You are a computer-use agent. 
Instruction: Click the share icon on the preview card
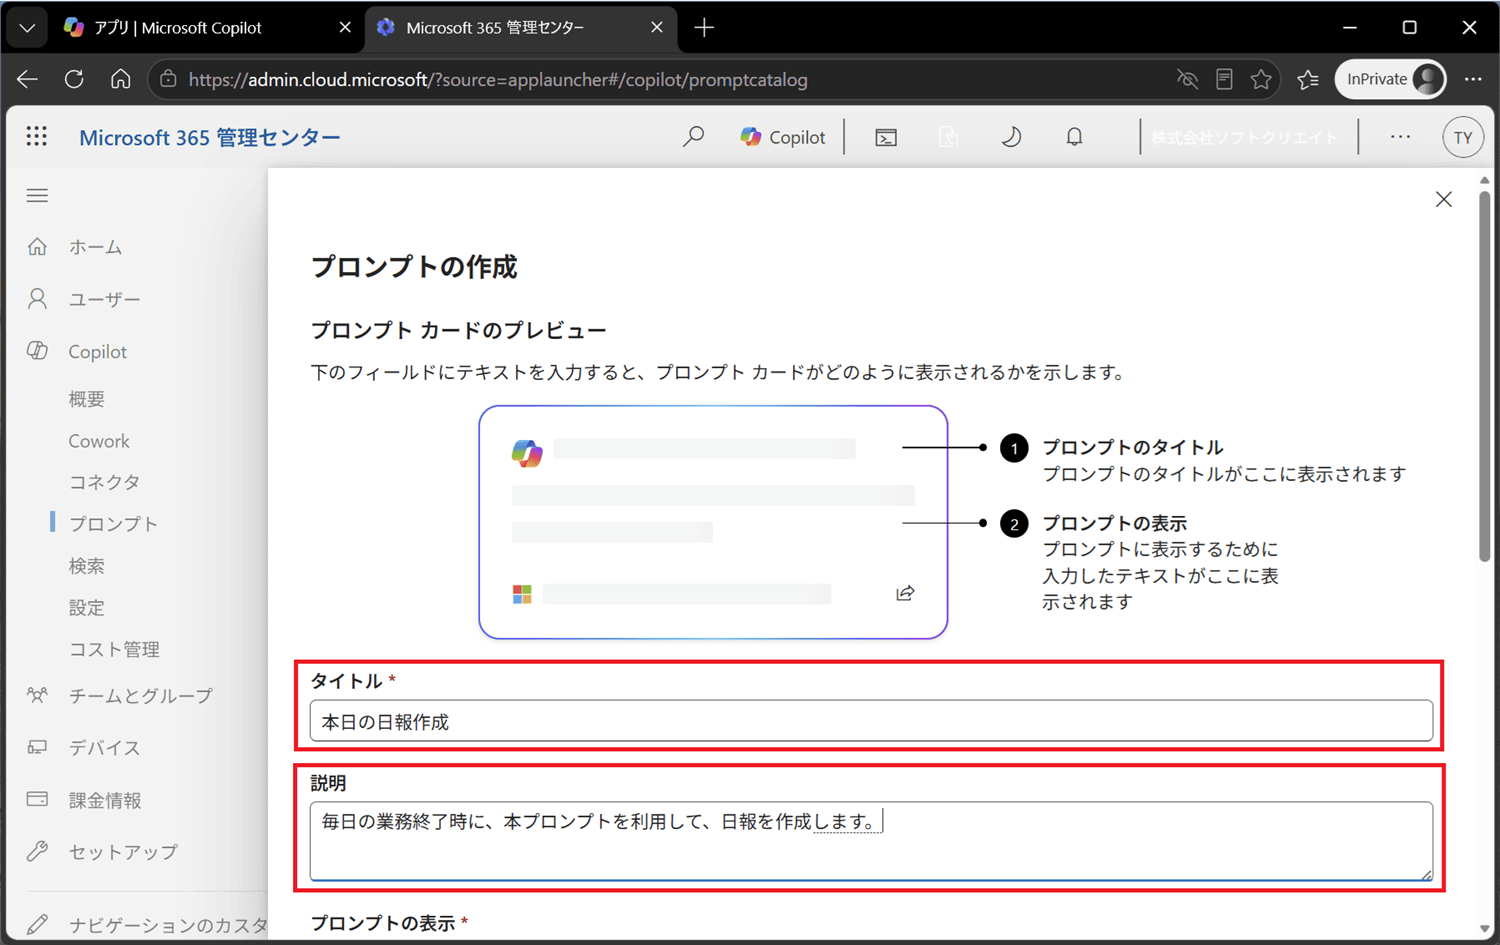pyautogui.click(x=905, y=593)
